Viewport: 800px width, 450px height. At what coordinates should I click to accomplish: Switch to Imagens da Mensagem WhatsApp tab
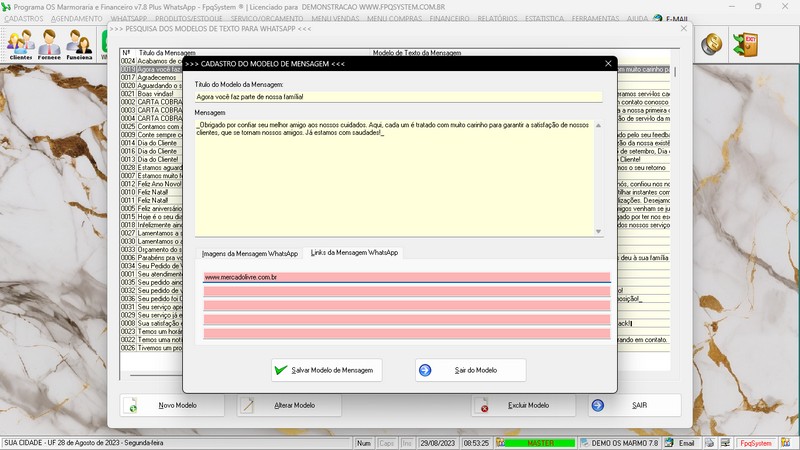tap(249, 254)
